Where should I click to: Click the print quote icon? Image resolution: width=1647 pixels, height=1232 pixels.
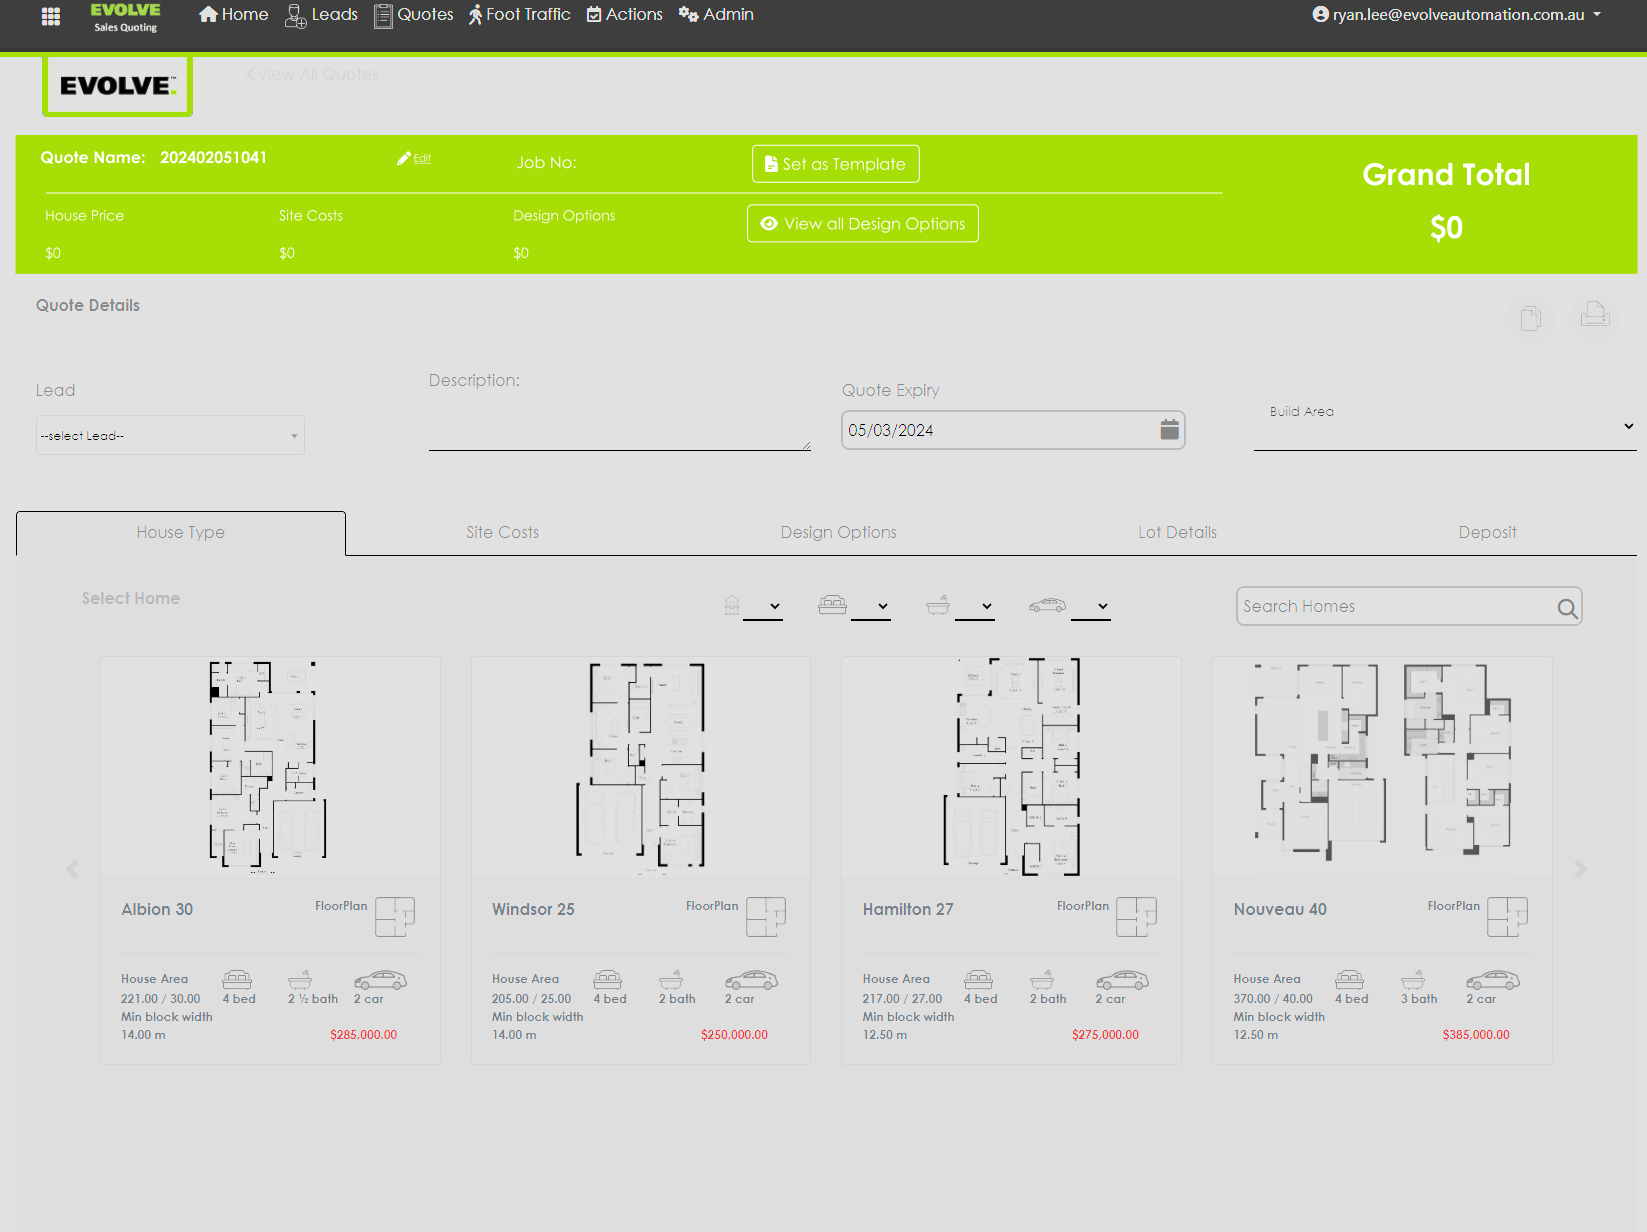coord(1594,315)
